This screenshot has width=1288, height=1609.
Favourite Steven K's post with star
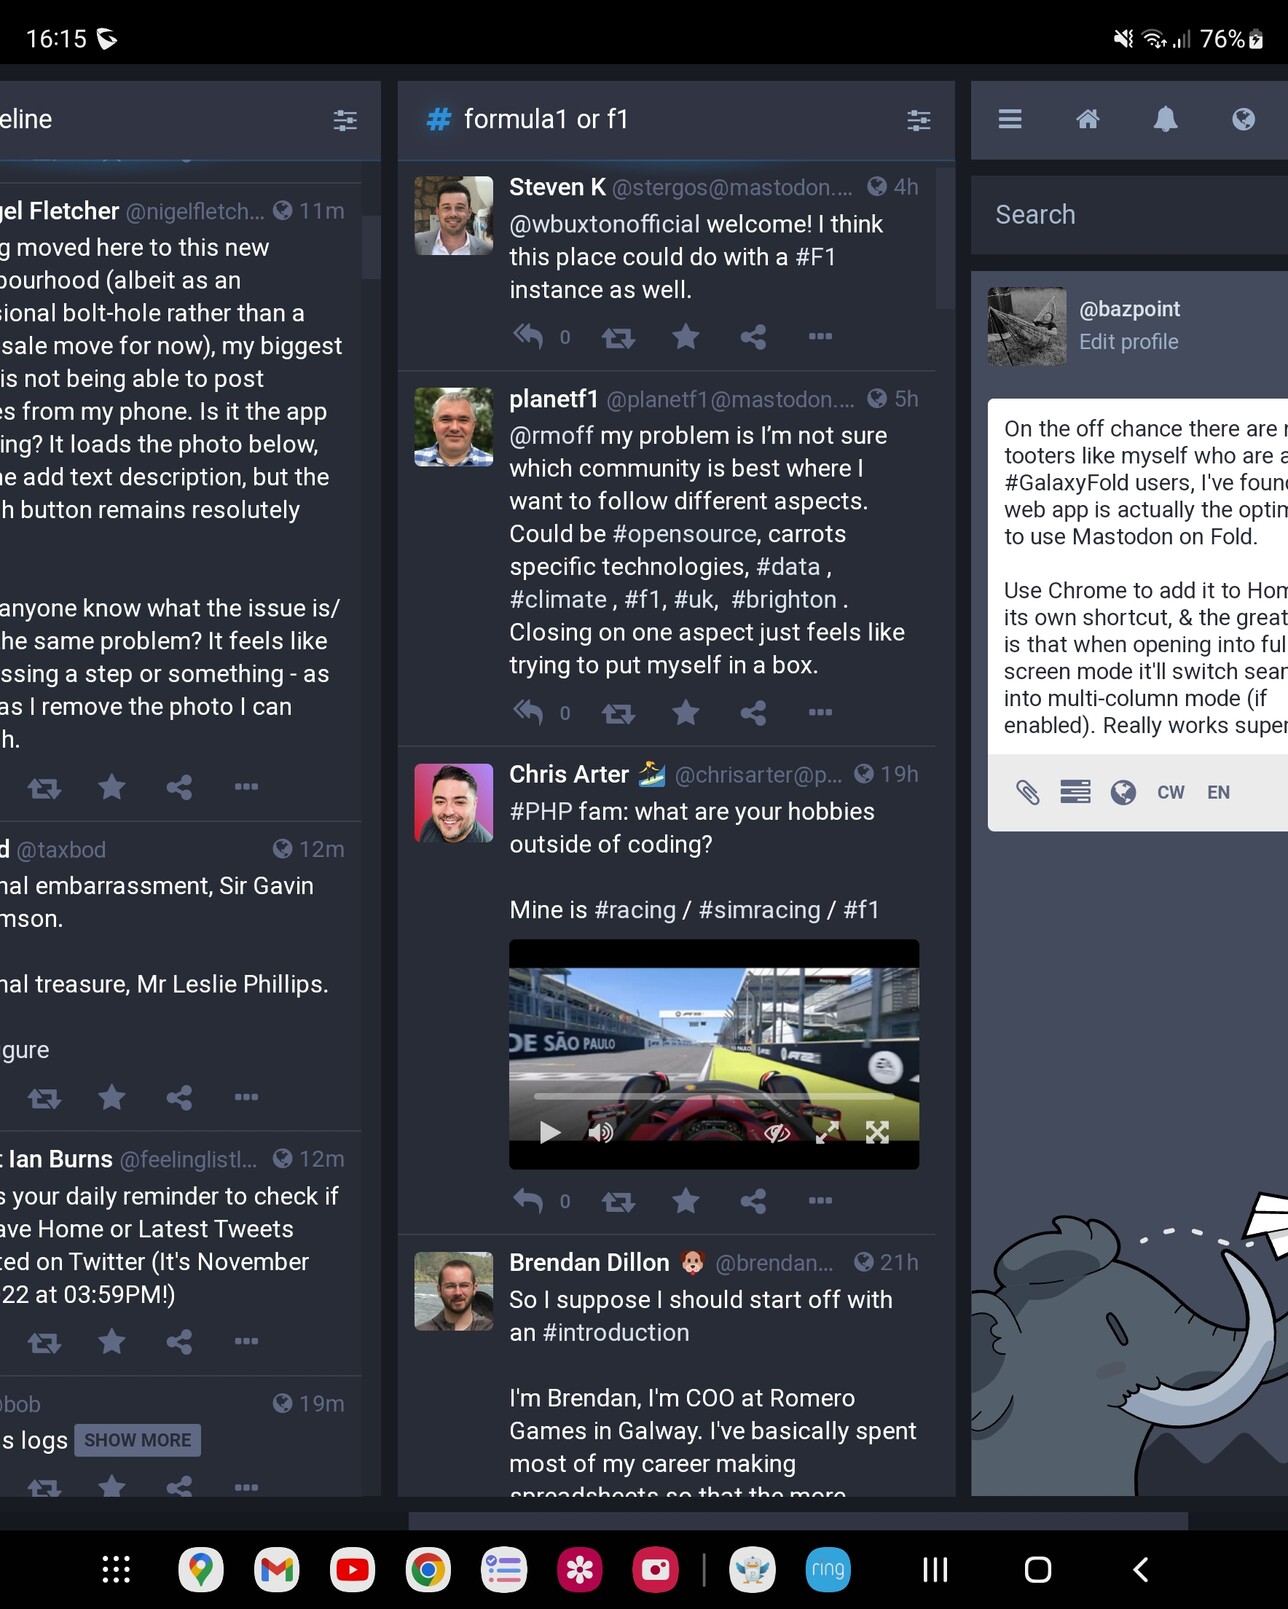click(686, 337)
